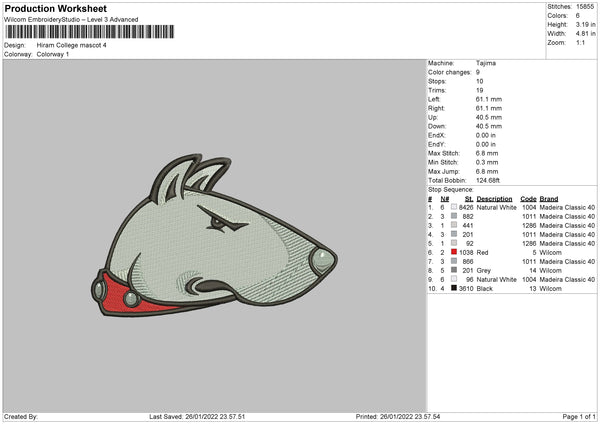Select 'Natural White' description in stop row 1
600x424 pixels.
coord(496,207)
